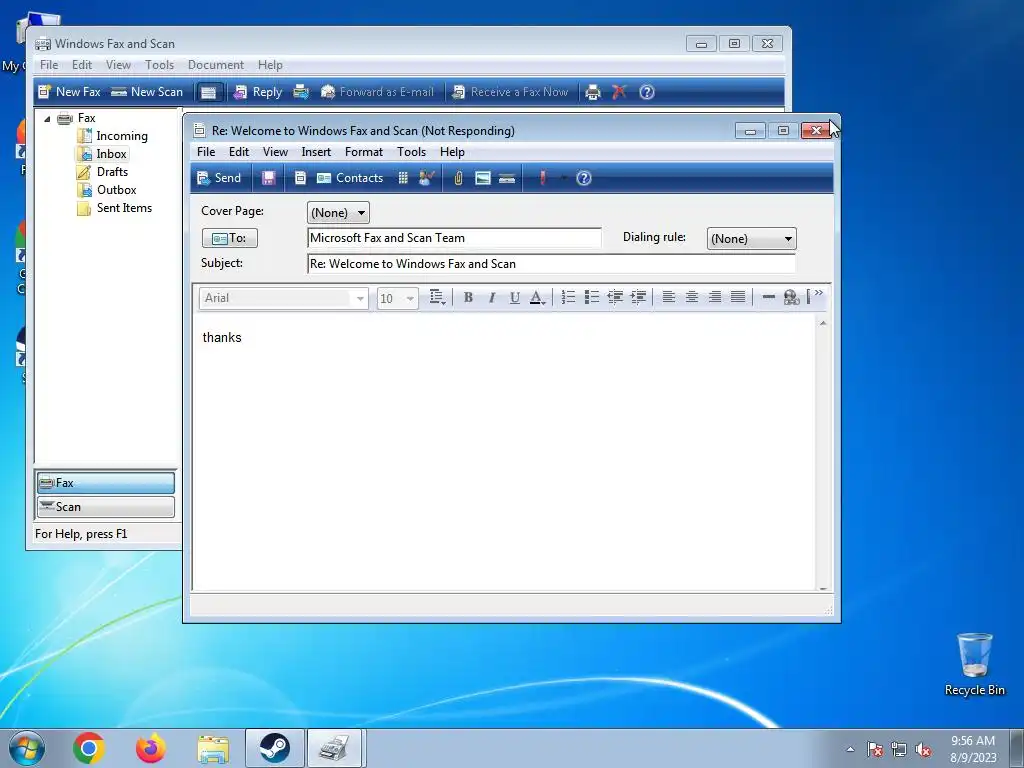Click the page preview icon left of Contacts
This screenshot has height=768, width=1024.
pyautogui.click(x=300, y=178)
